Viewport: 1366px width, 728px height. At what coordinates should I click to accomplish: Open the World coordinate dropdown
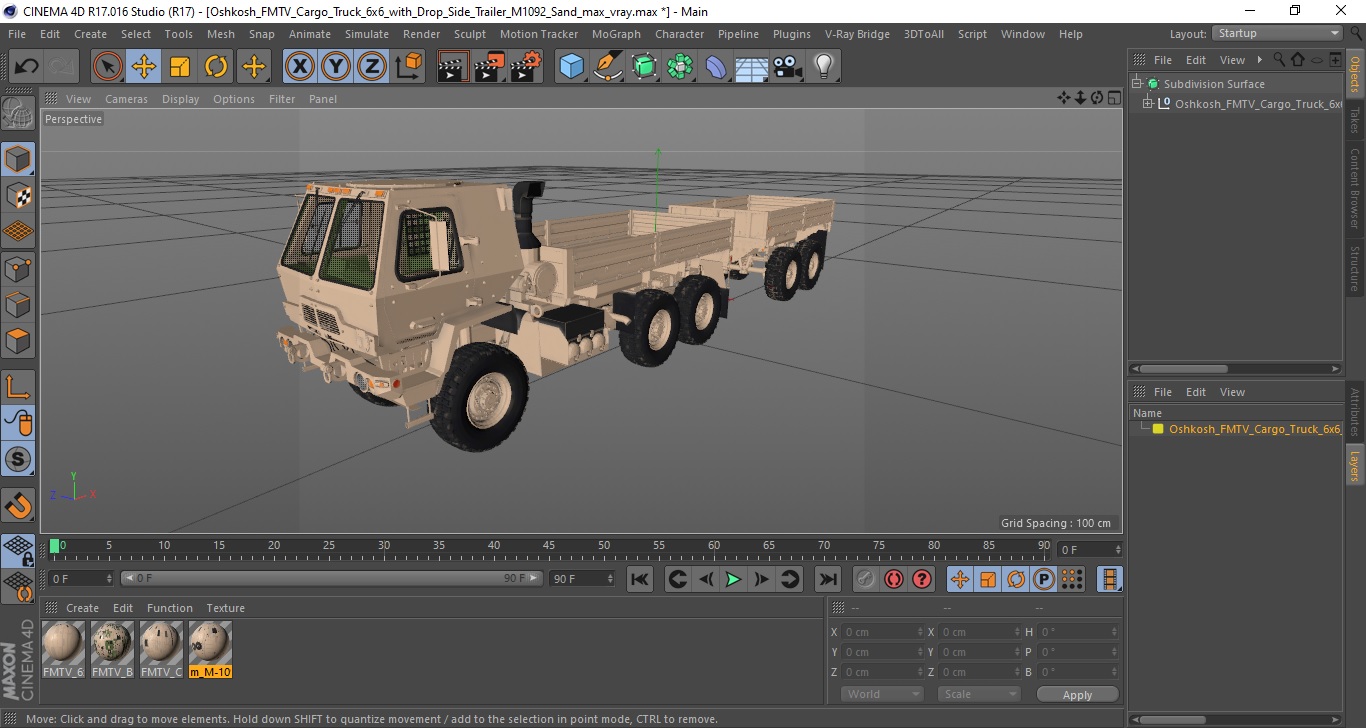point(881,694)
